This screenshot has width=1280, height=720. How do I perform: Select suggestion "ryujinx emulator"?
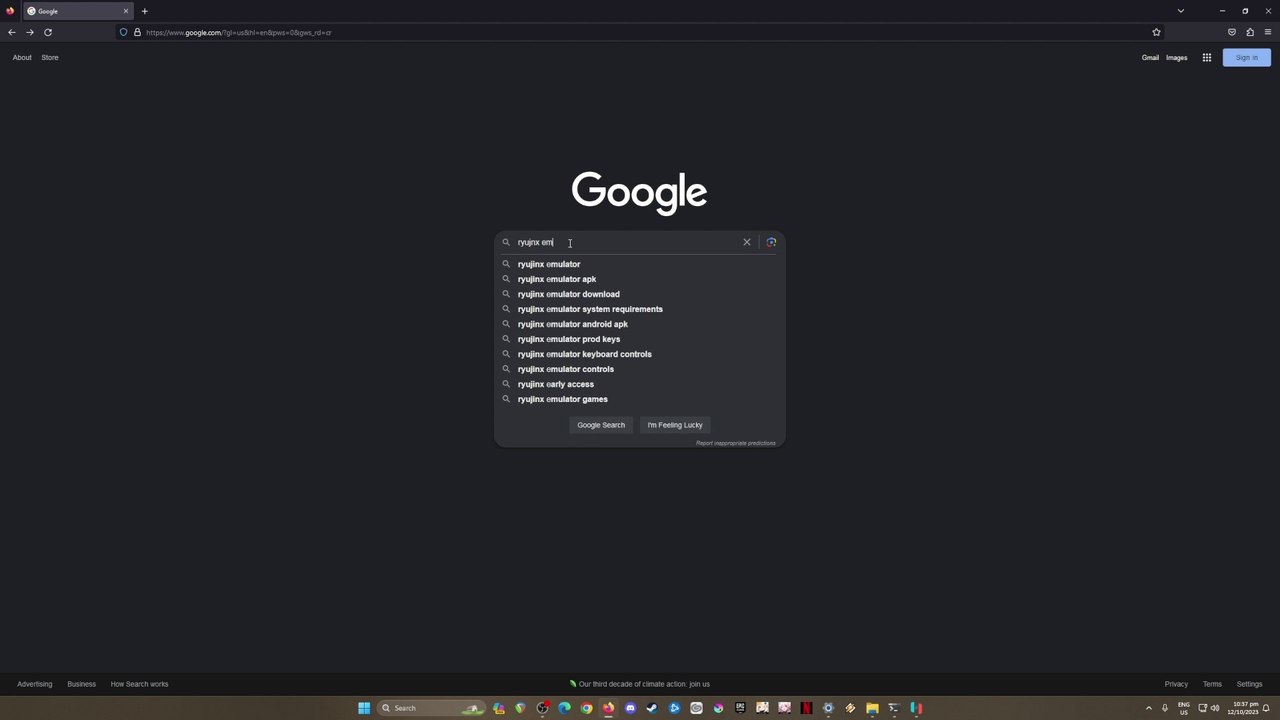click(640, 264)
